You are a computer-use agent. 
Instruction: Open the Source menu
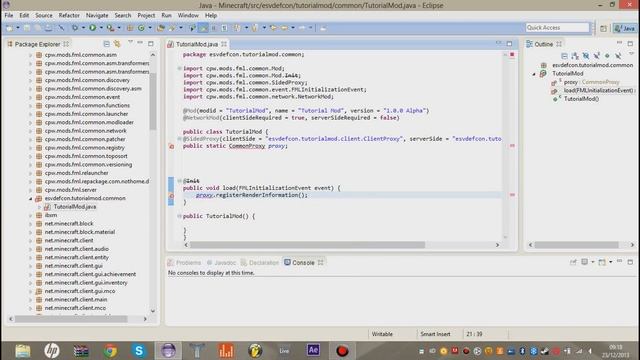44,16
